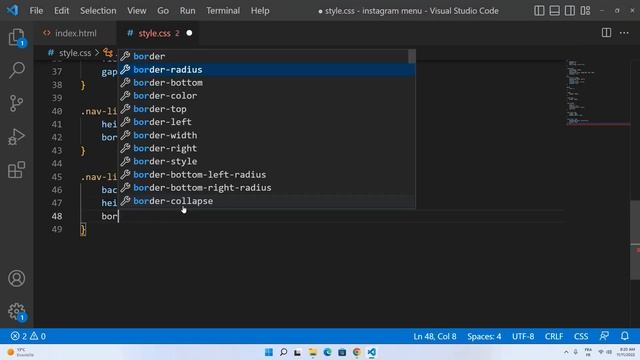This screenshot has width=640, height=360.
Task: Split the editor to the right
Action: coord(606,33)
